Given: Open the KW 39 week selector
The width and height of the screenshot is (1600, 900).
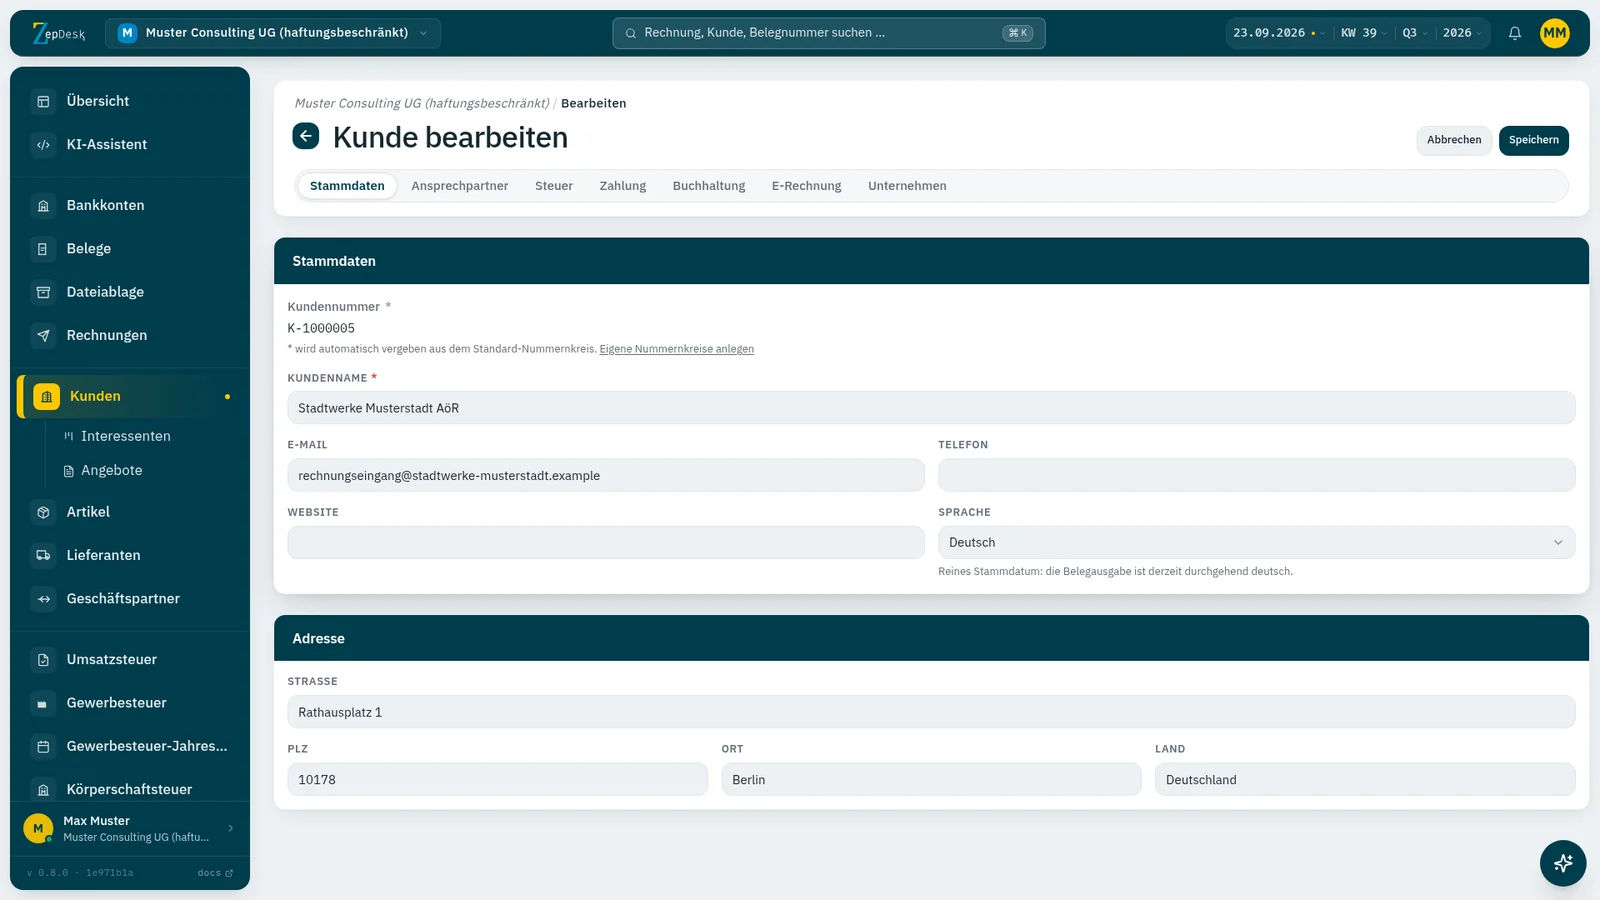Looking at the screenshot, I should 1363,33.
